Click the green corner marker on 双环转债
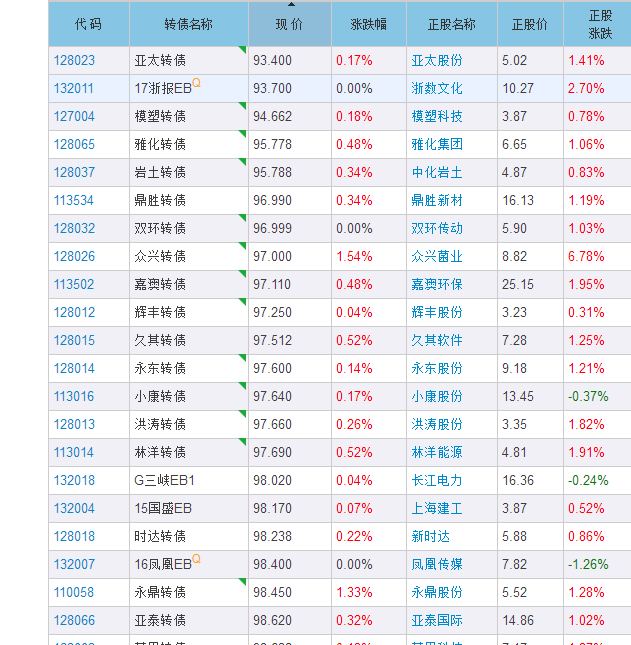Viewport: 631px width, 645px height. [x=243, y=217]
